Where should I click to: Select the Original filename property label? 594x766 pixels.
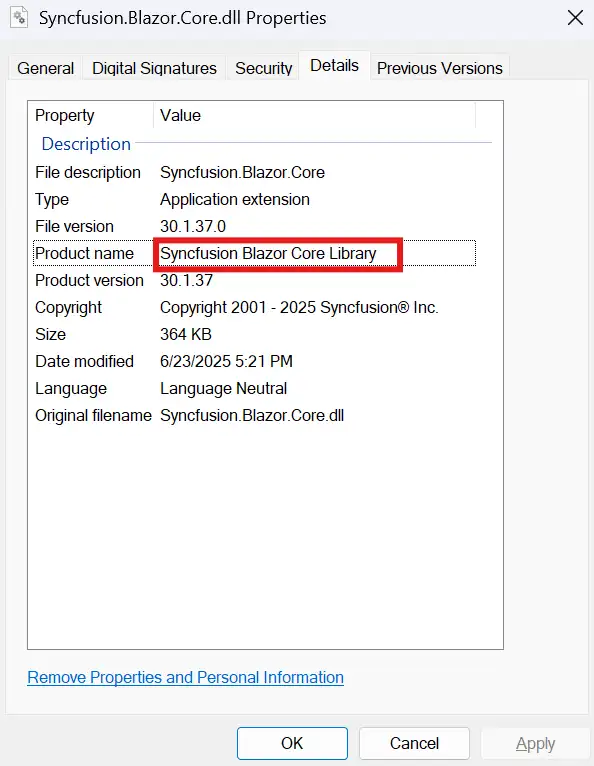coord(93,415)
